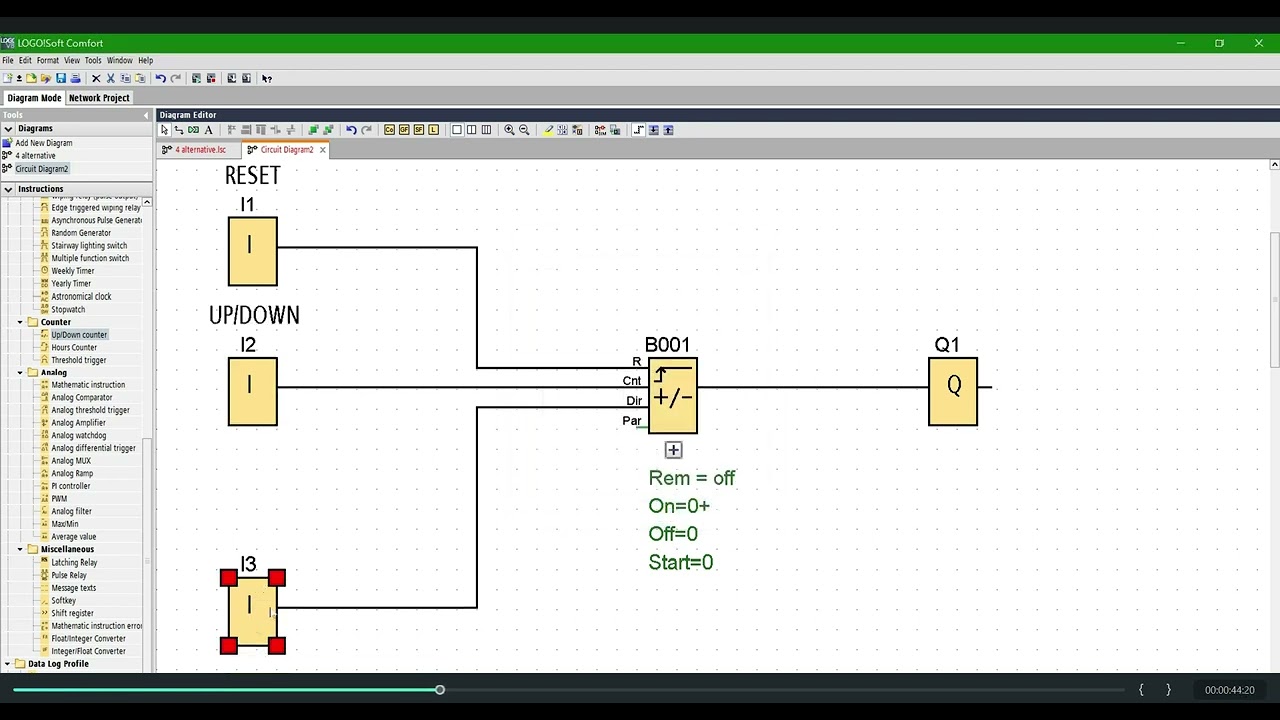Click the video progress bar handle
The width and height of the screenshot is (1280, 720).
[x=439, y=690]
